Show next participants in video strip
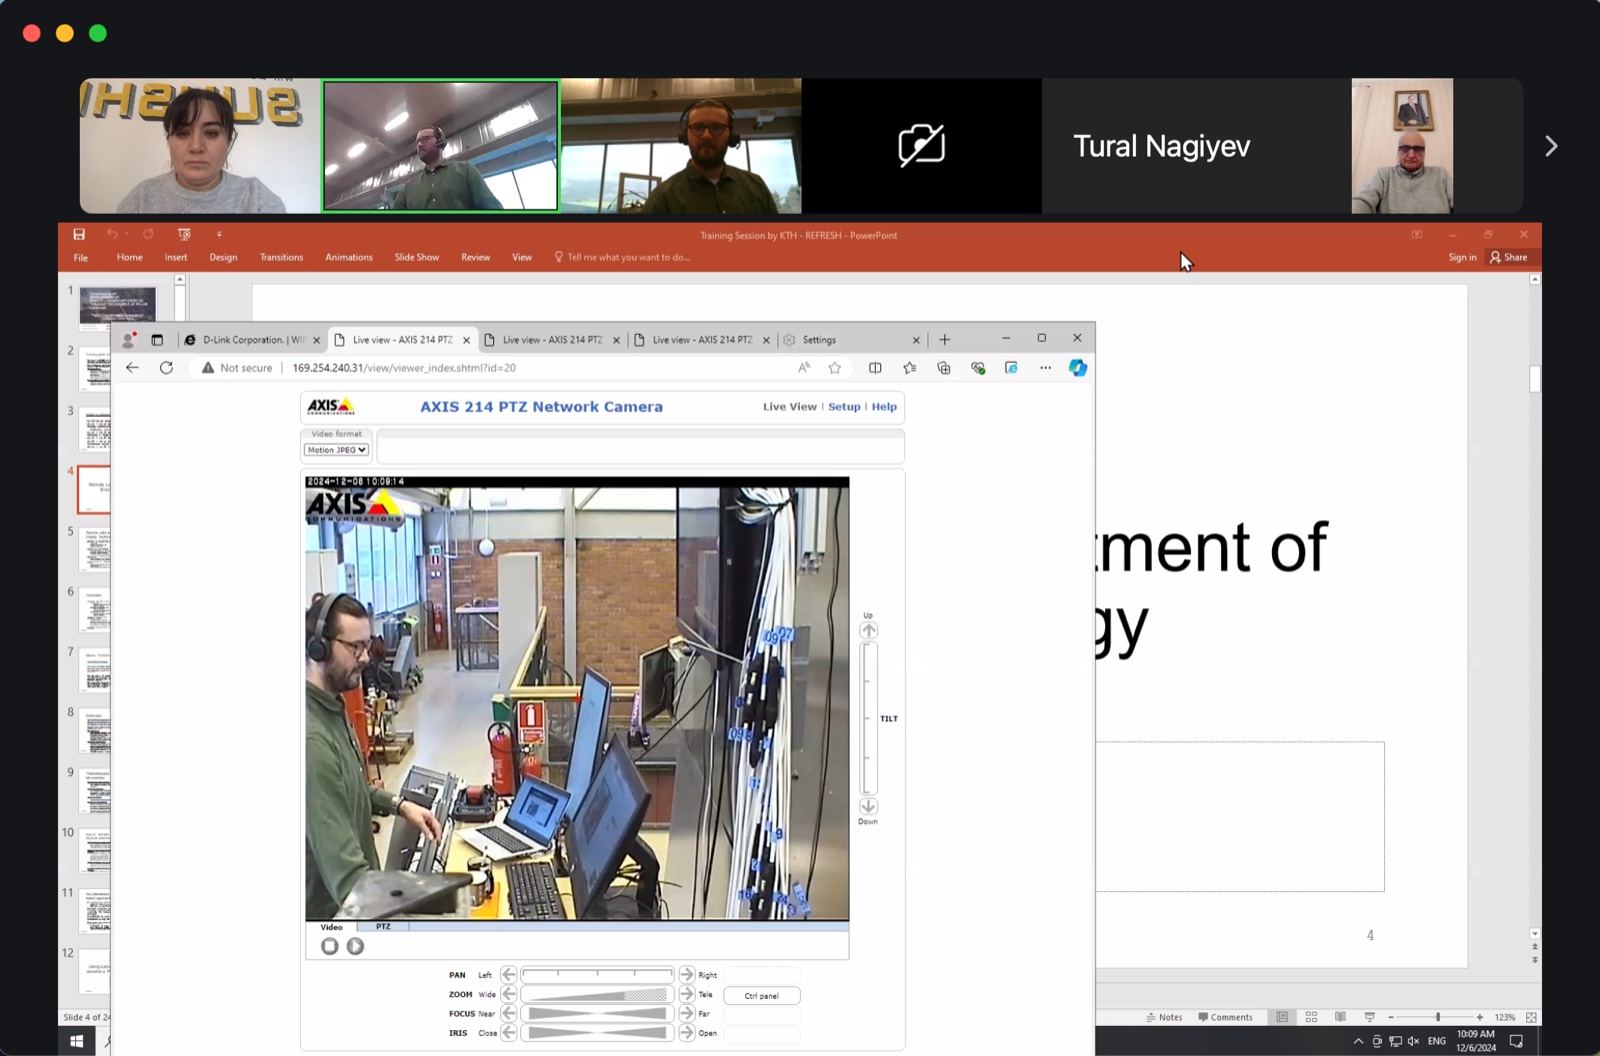 click(x=1551, y=146)
